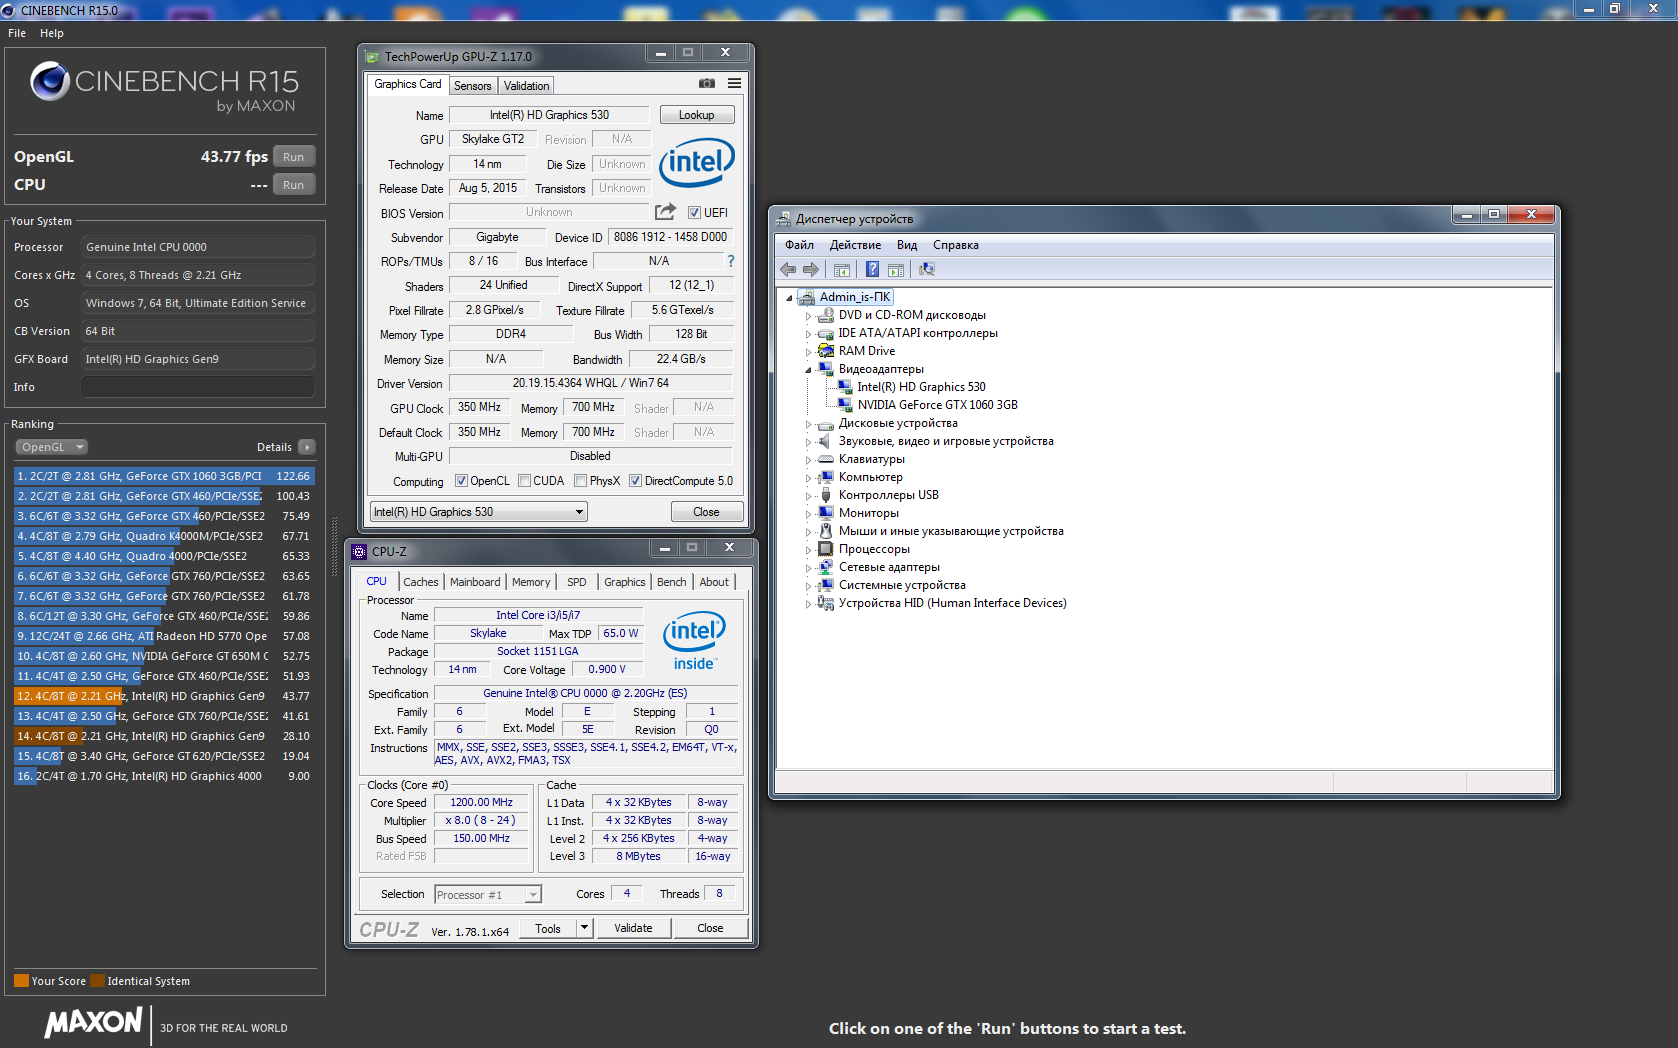Image resolution: width=1678 pixels, height=1048 pixels.
Task: Open the Действие menu in Device Manager
Action: click(x=855, y=245)
